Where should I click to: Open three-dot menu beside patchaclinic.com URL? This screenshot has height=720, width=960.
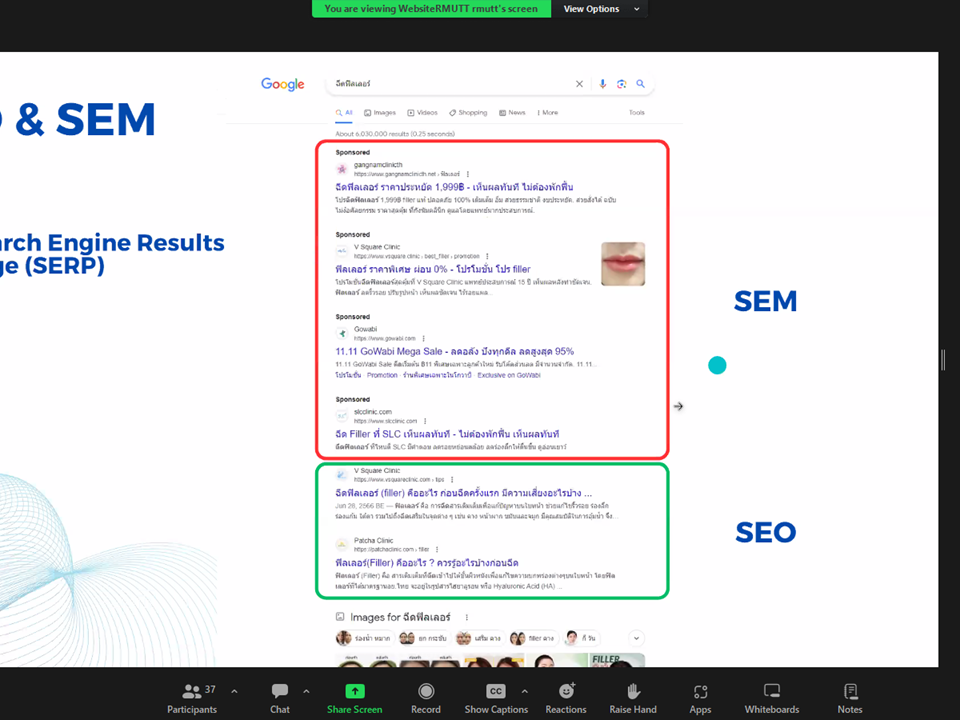point(437,550)
